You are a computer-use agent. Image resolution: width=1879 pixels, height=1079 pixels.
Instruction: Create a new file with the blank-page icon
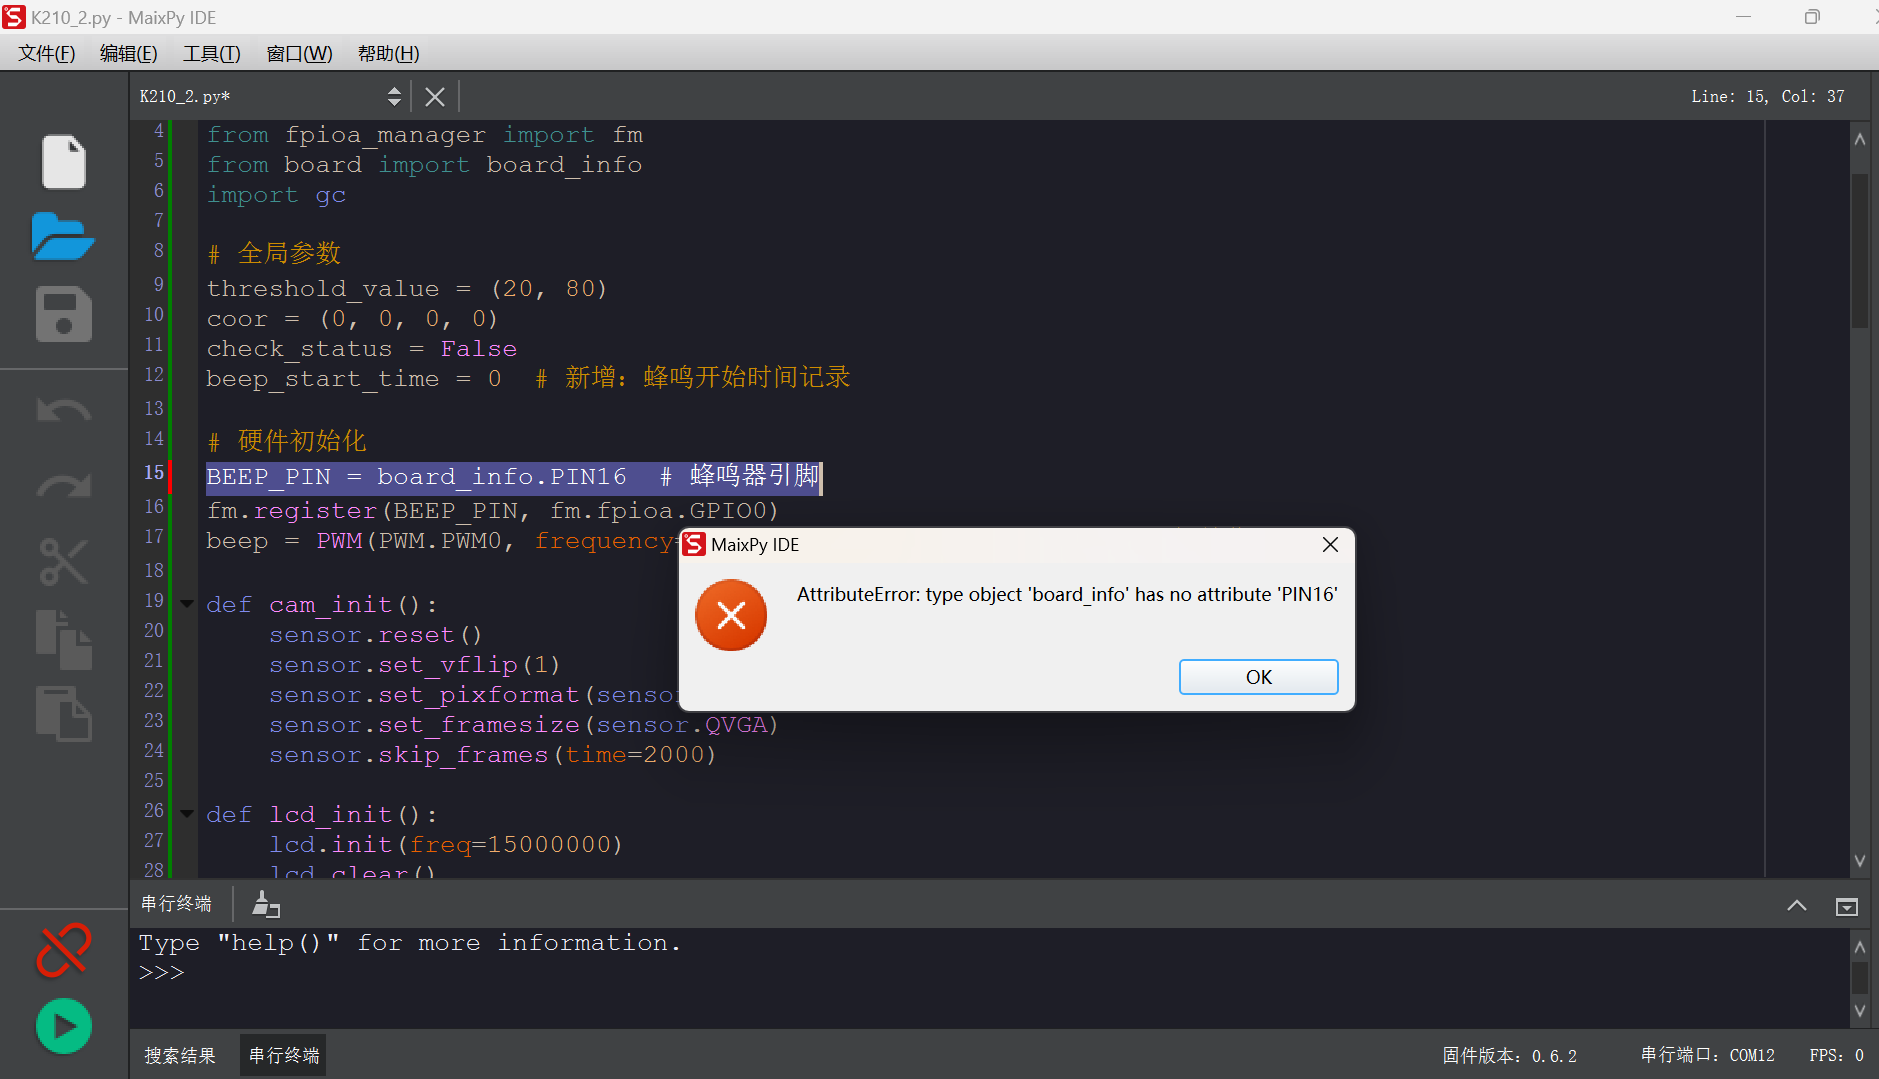point(64,161)
